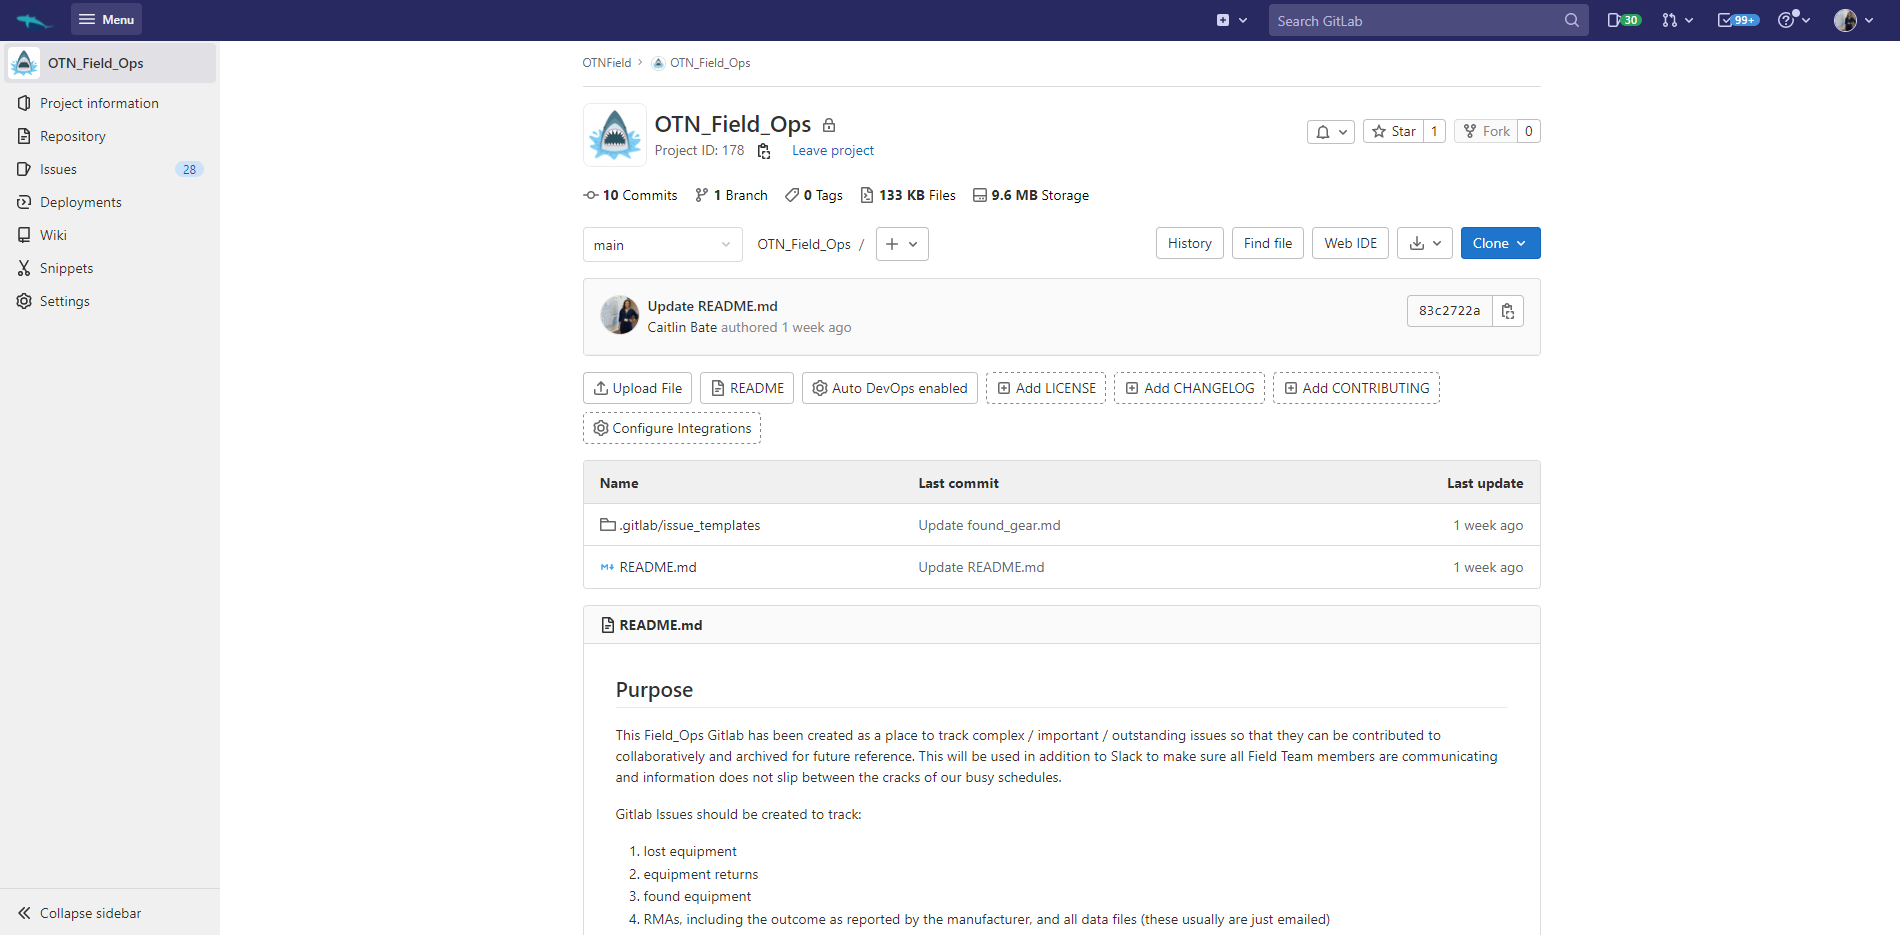Open the Web IDE
Screen dimensions: 1900x935
tap(1350, 243)
